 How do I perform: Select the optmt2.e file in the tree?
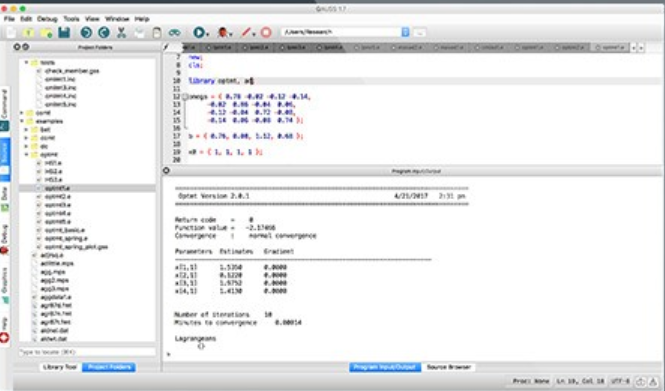pos(58,196)
